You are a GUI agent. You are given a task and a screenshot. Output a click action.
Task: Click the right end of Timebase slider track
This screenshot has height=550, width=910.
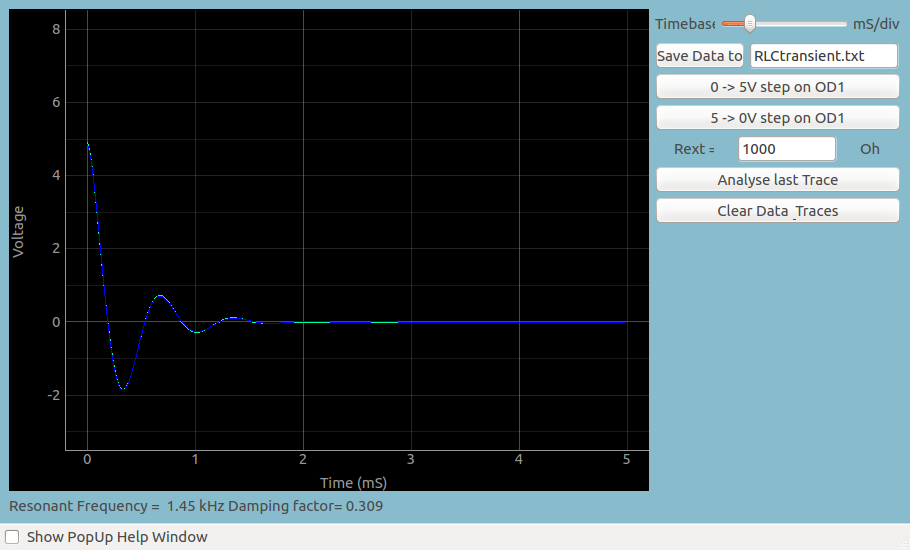click(845, 24)
